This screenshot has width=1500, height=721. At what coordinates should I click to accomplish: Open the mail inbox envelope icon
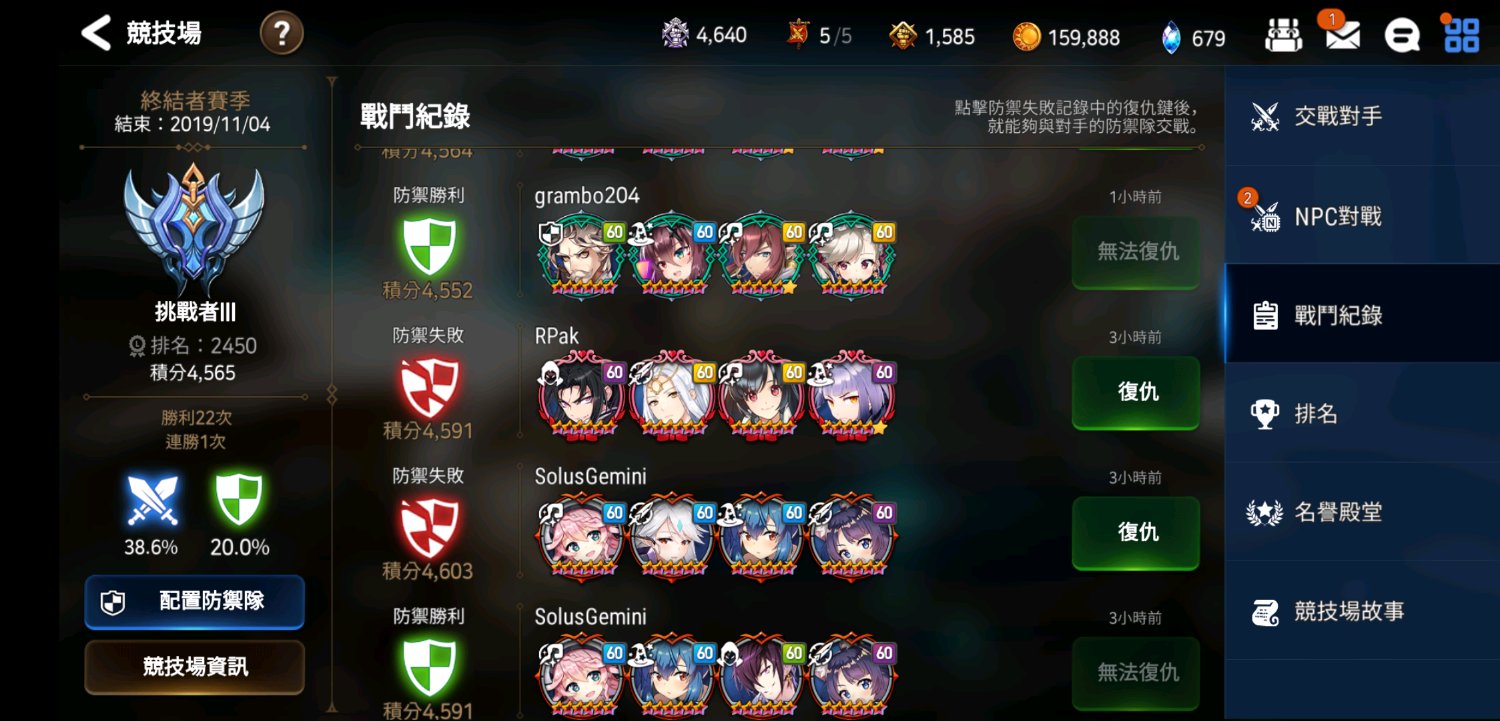click(x=1342, y=35)
